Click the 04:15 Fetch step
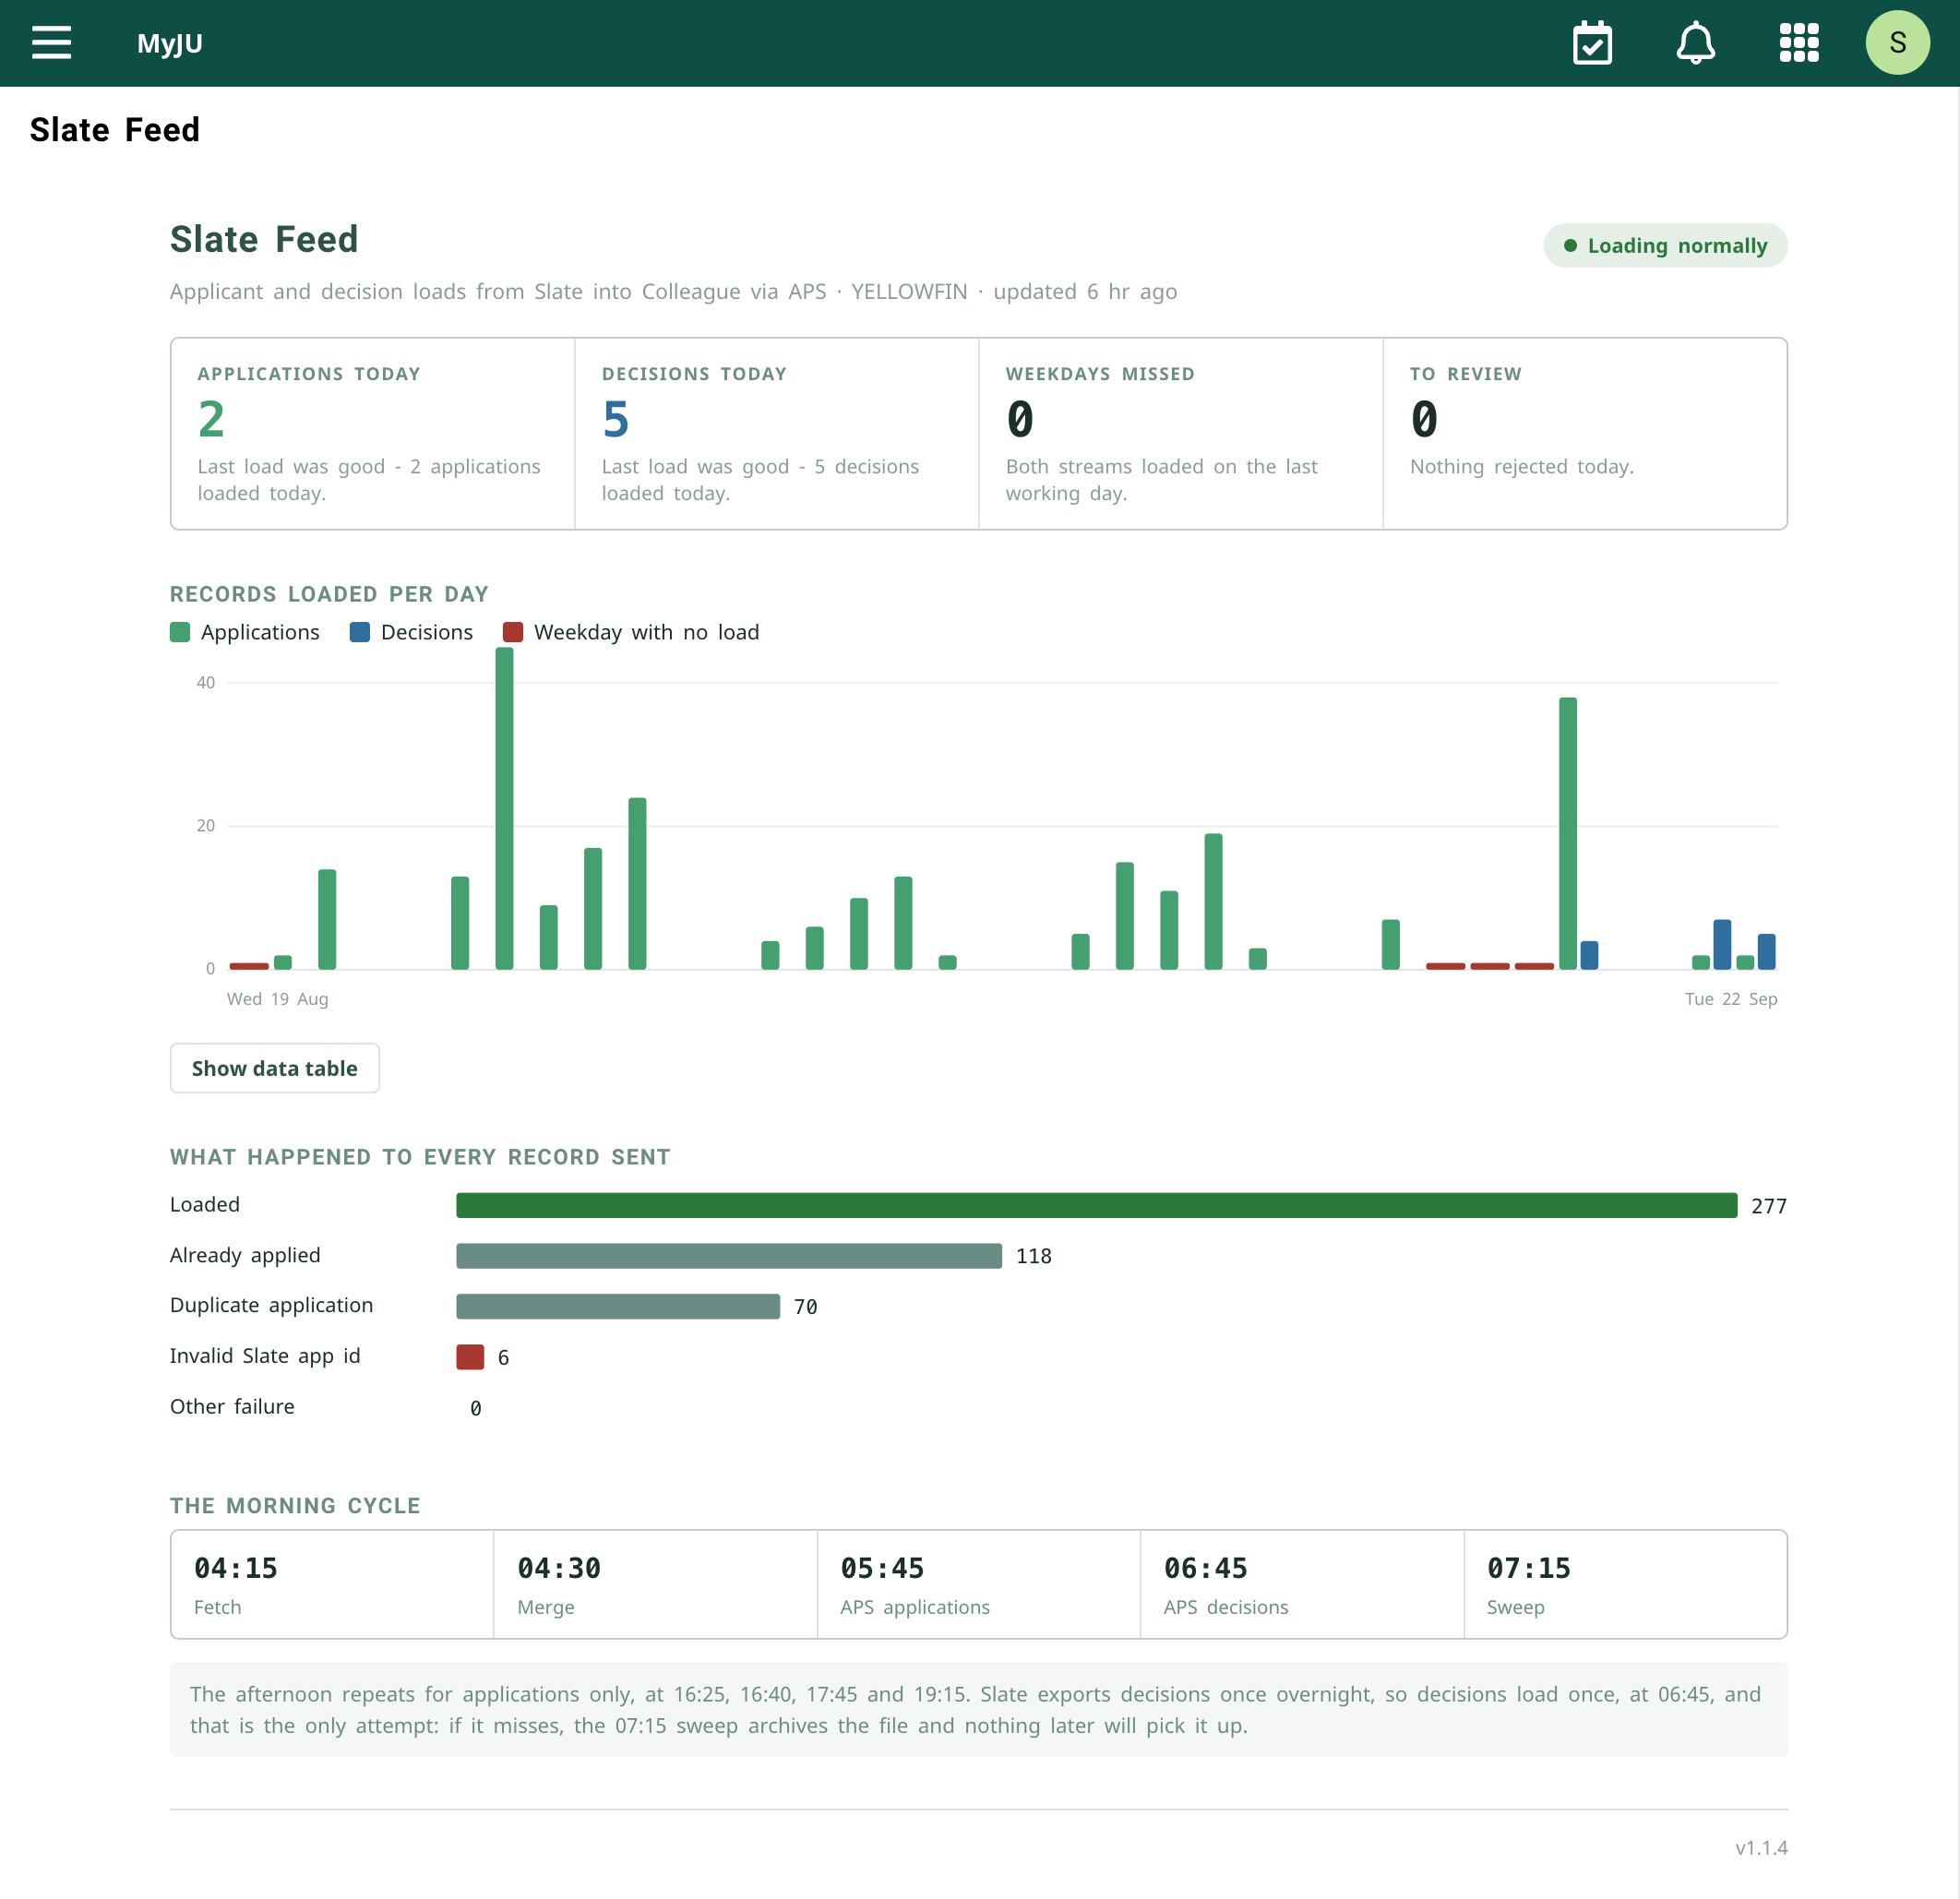Image resolution: width=1960 pixels, height=1899 pixels. [332, 1584]
